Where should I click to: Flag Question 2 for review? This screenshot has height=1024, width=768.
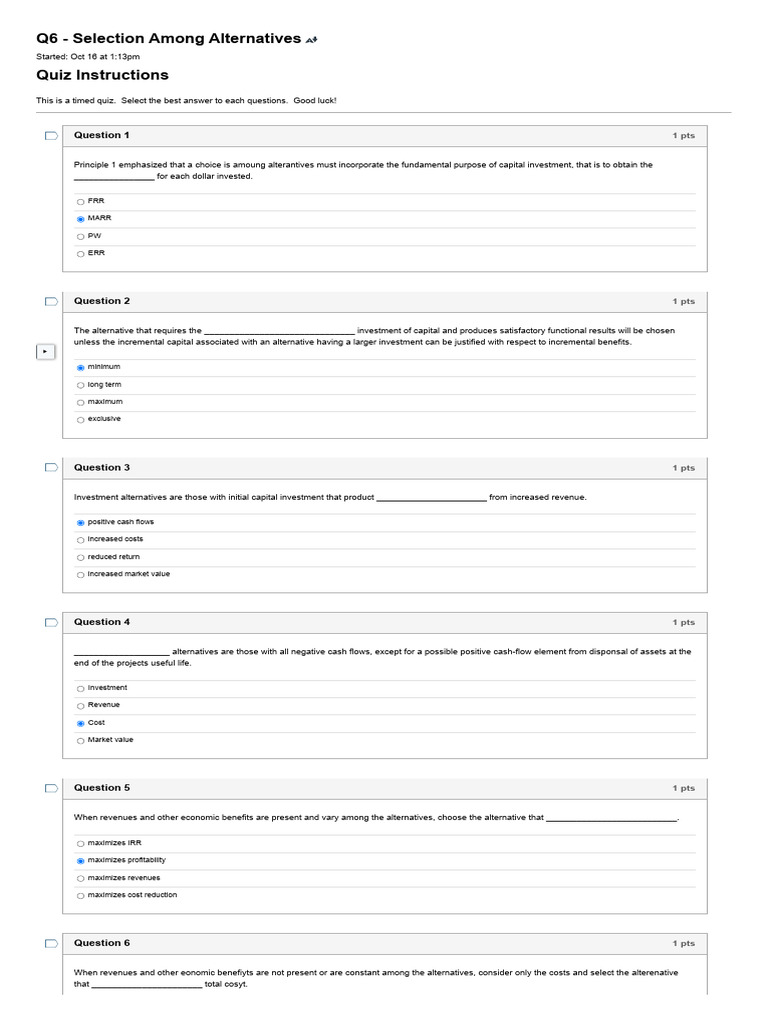(51, 302)
